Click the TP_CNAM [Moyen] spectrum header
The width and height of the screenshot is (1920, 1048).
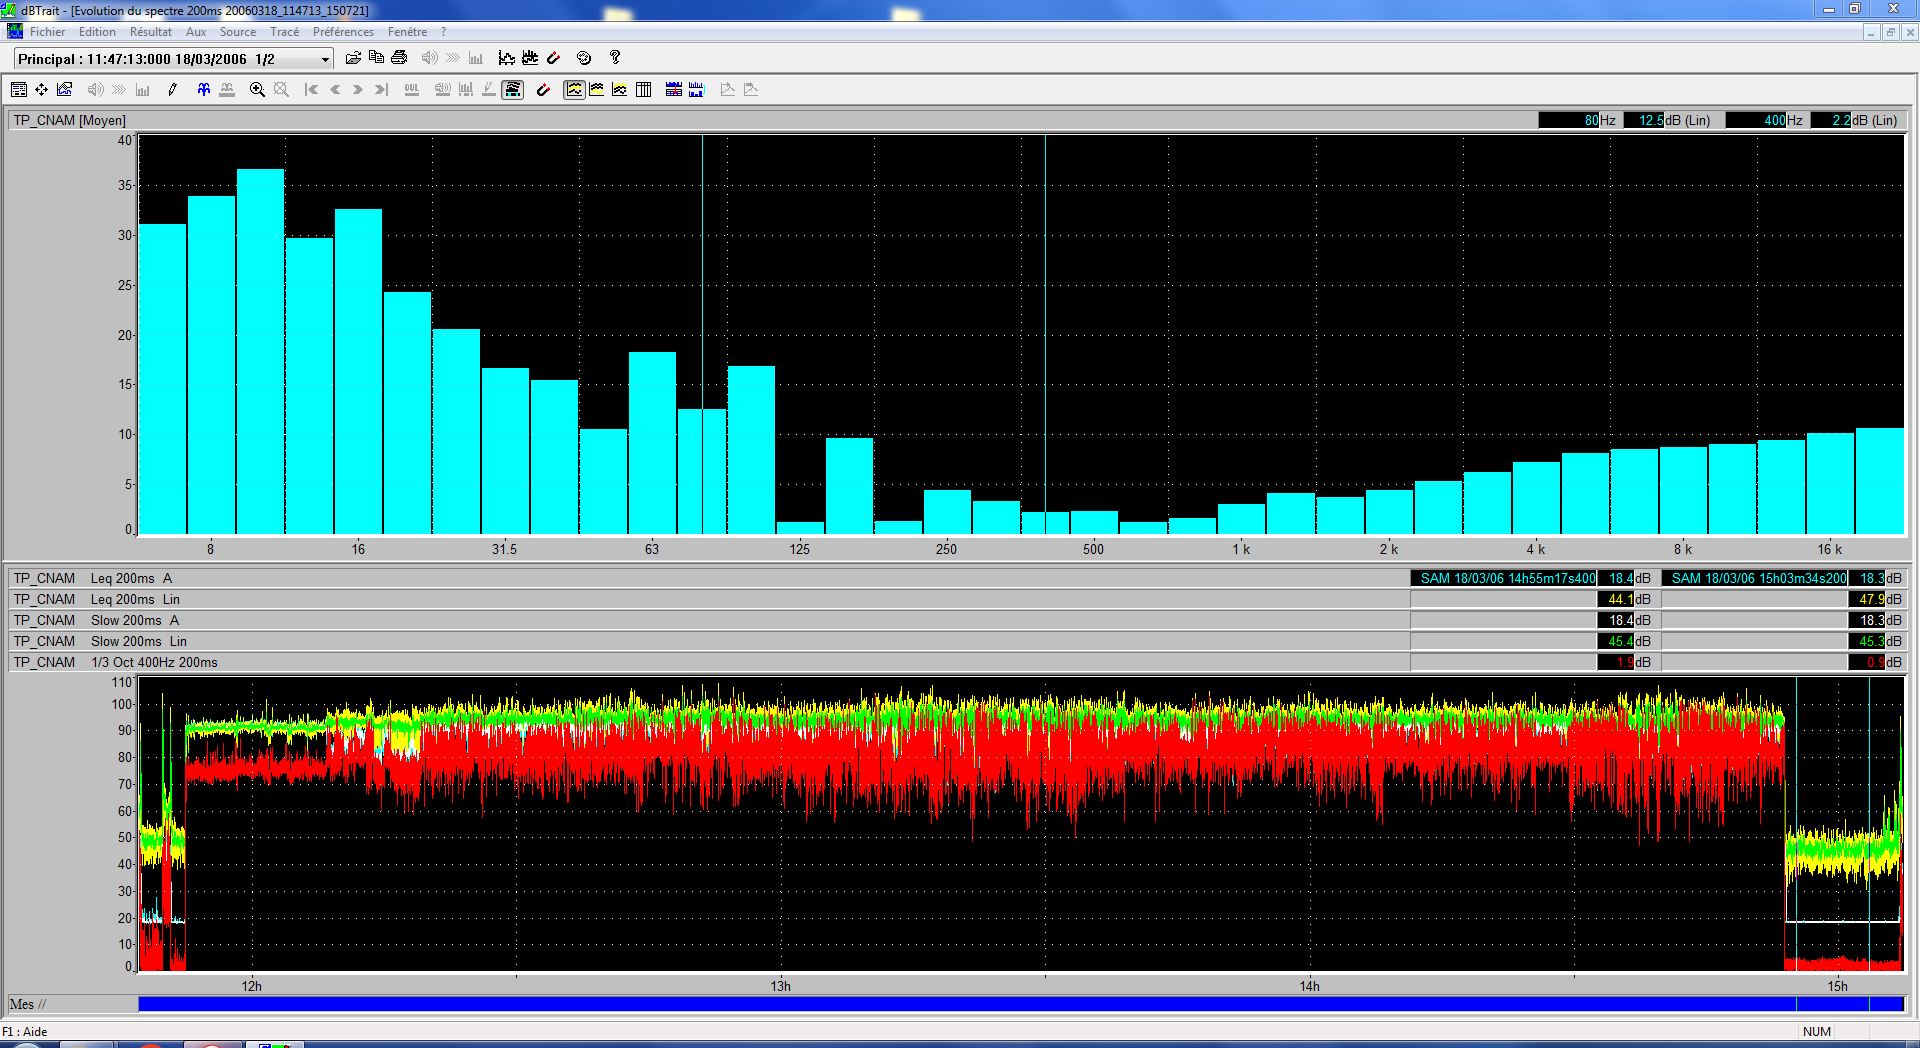coord(70,120)
